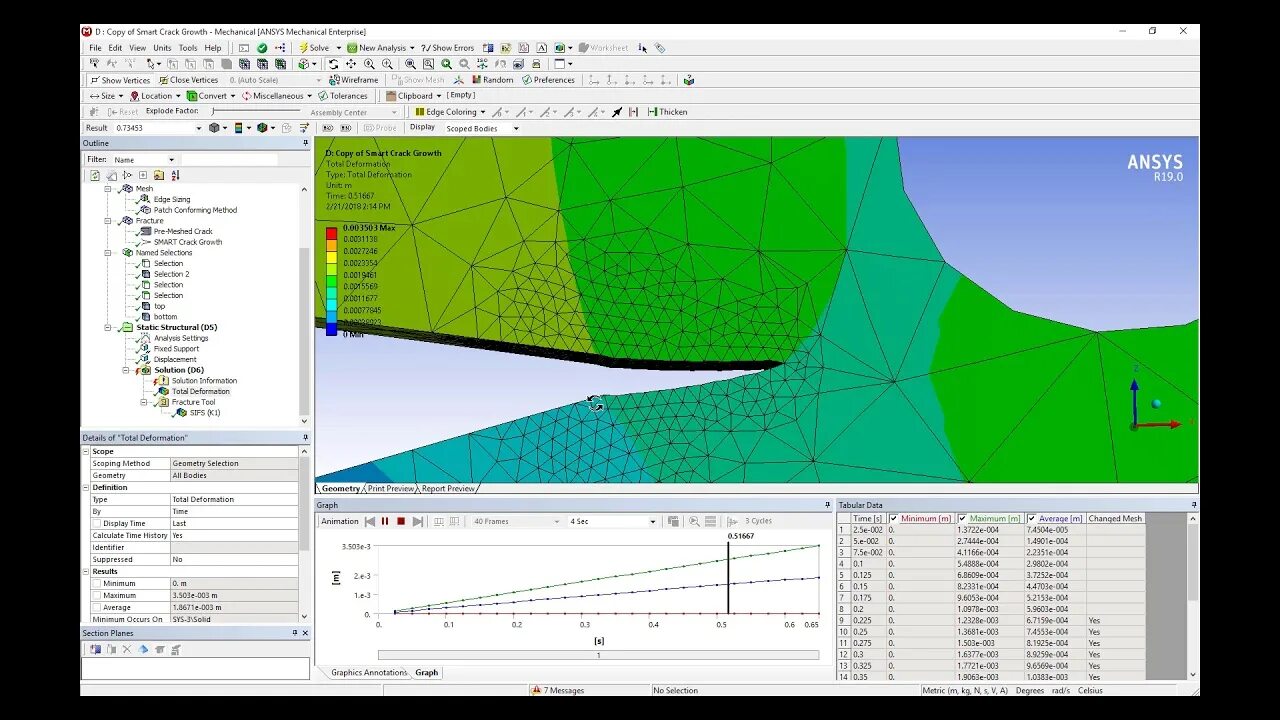Collapse the Solution (D6) node

pos(126,370)
